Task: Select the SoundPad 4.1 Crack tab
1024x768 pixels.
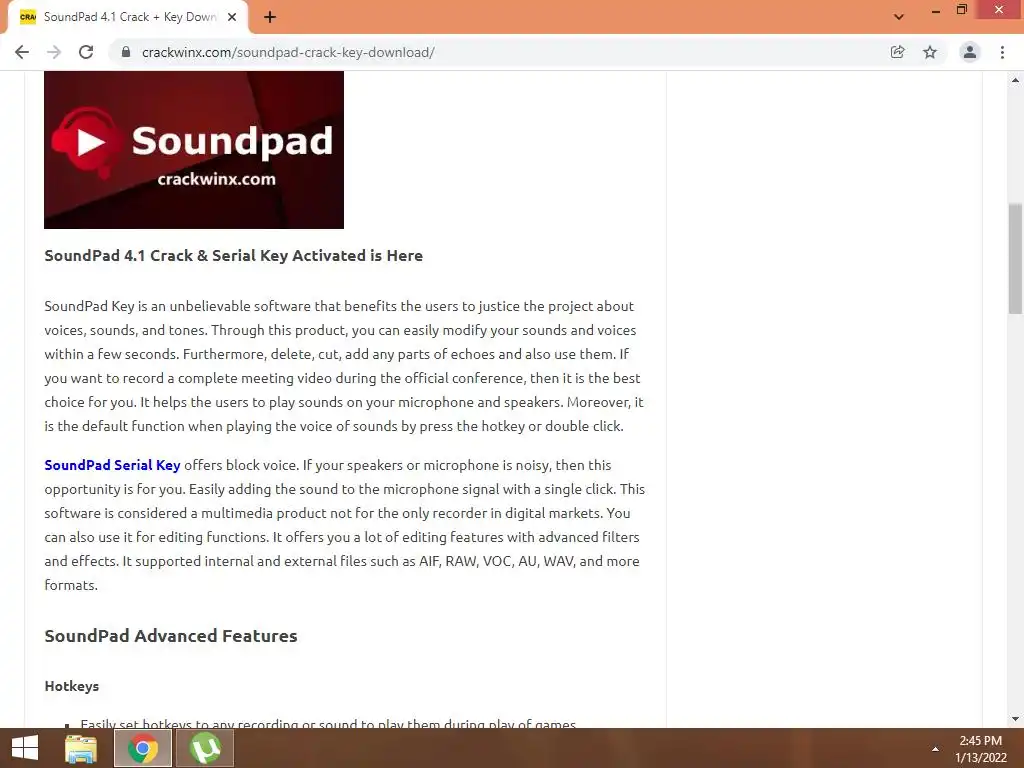Action: pyautogui.click(x=128, y=18)
